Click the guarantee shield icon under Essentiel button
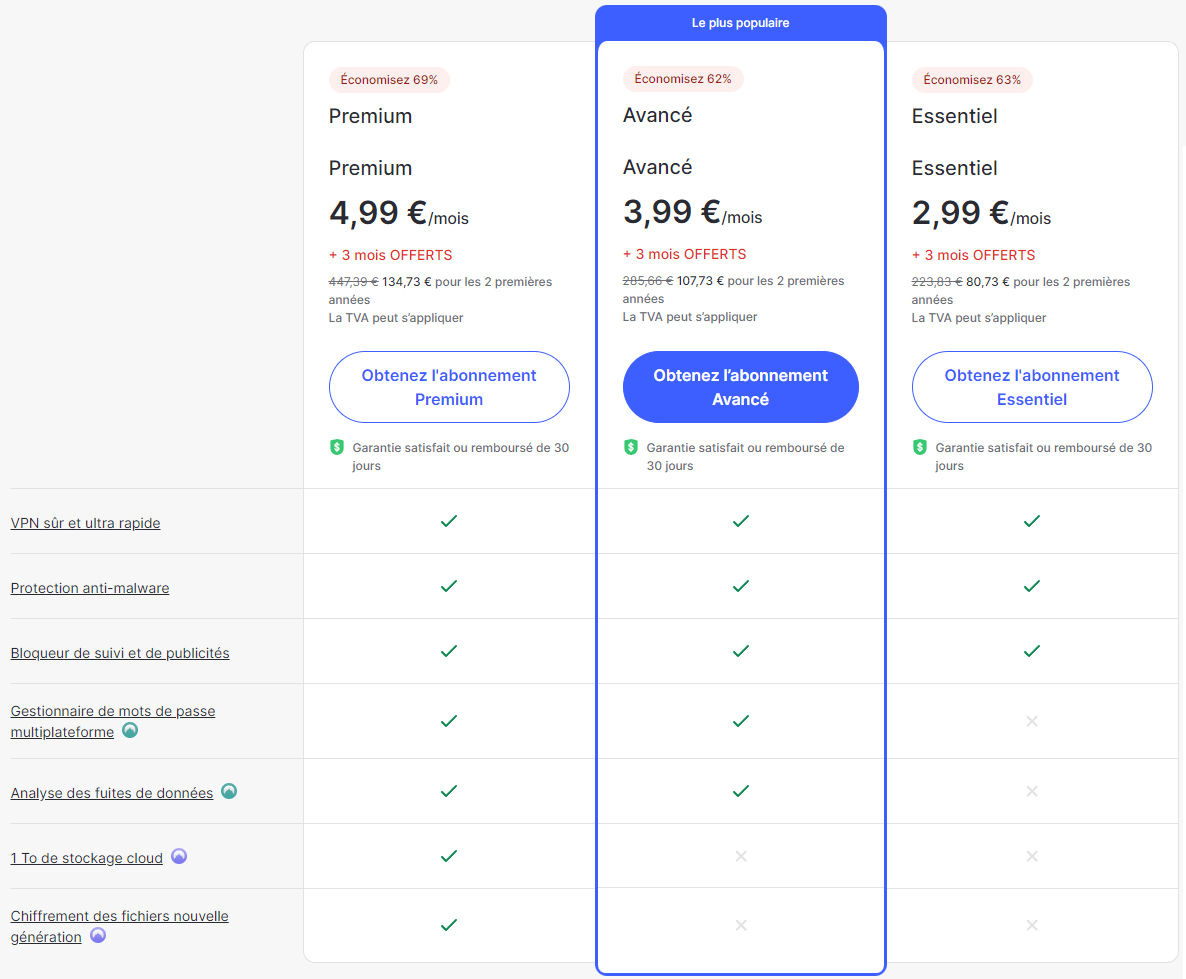Screen dimensions: 1186x979 click(920, 447)
